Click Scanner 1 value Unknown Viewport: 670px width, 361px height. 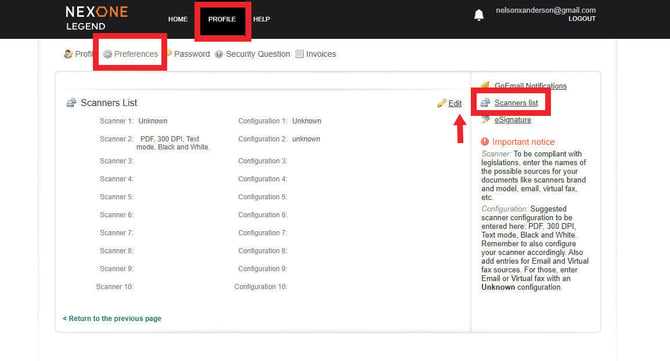[153, 121]
